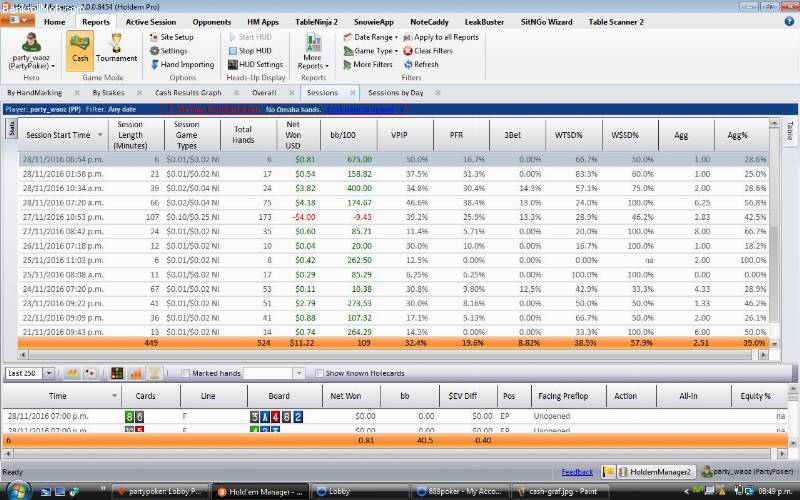
Task: Click the Stop HUD button
Action: (249, 51)
